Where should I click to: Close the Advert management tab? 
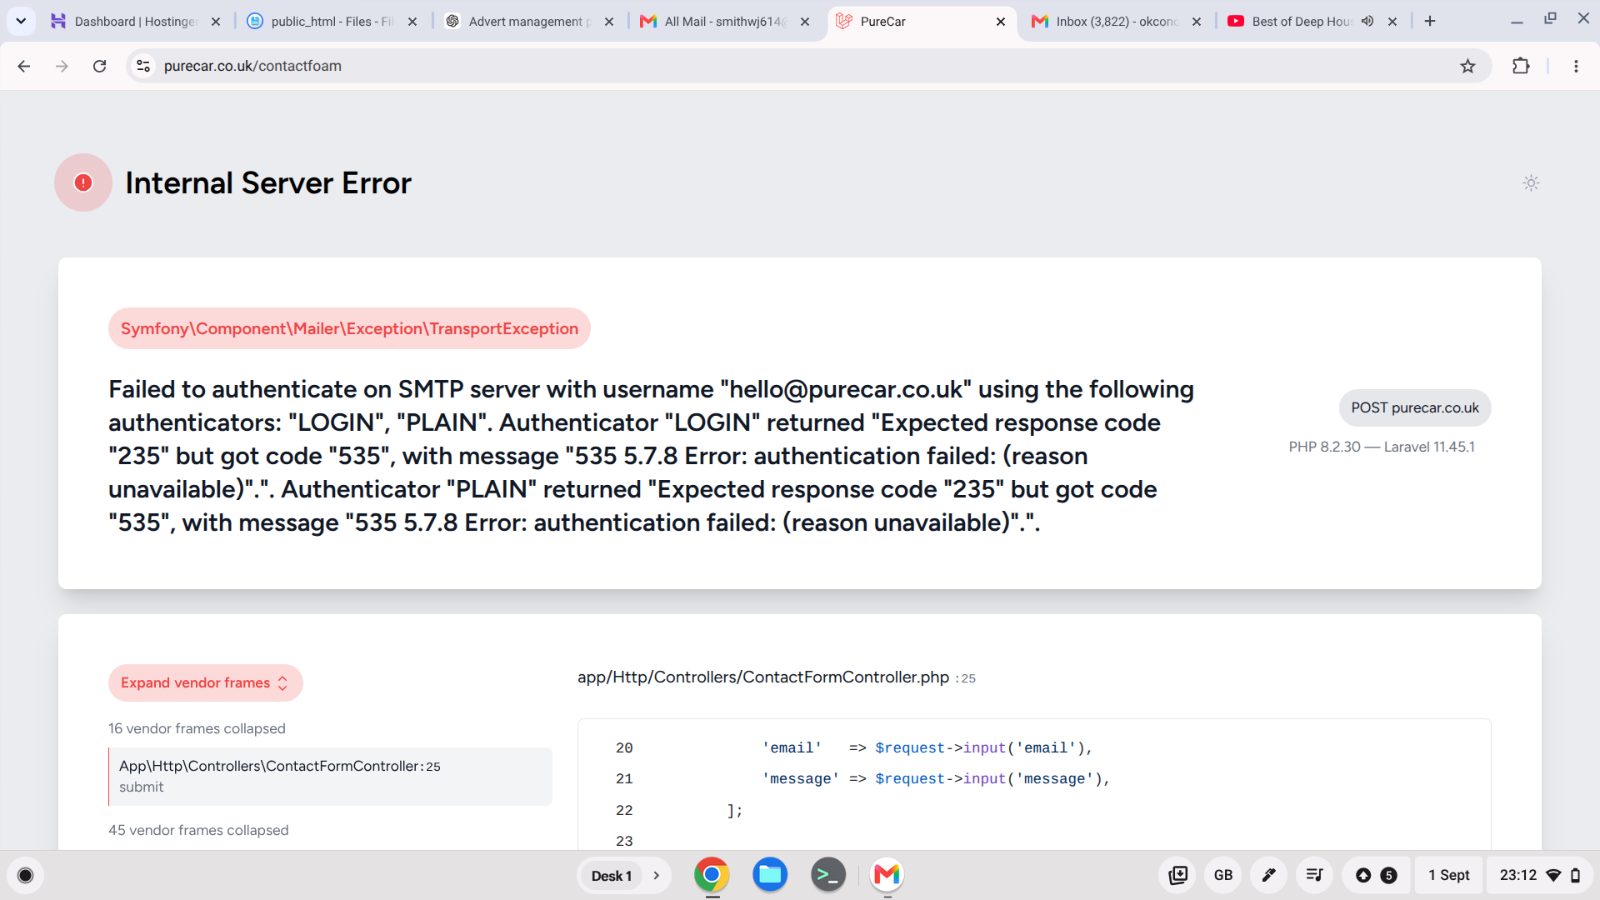[609, 21]
